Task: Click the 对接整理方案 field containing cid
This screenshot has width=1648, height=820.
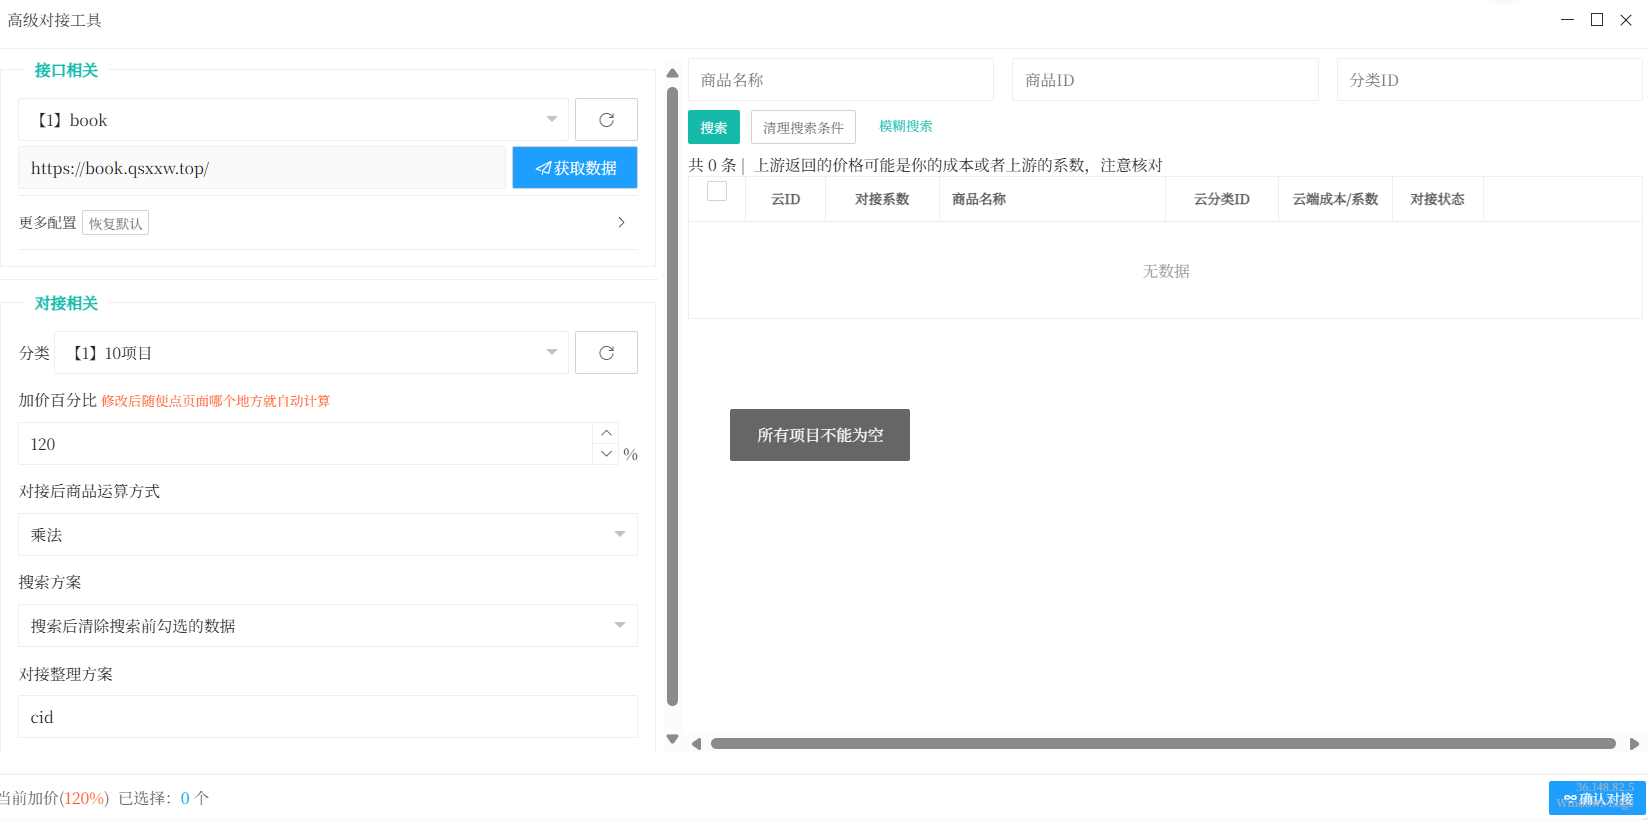Action: [328, 717]
